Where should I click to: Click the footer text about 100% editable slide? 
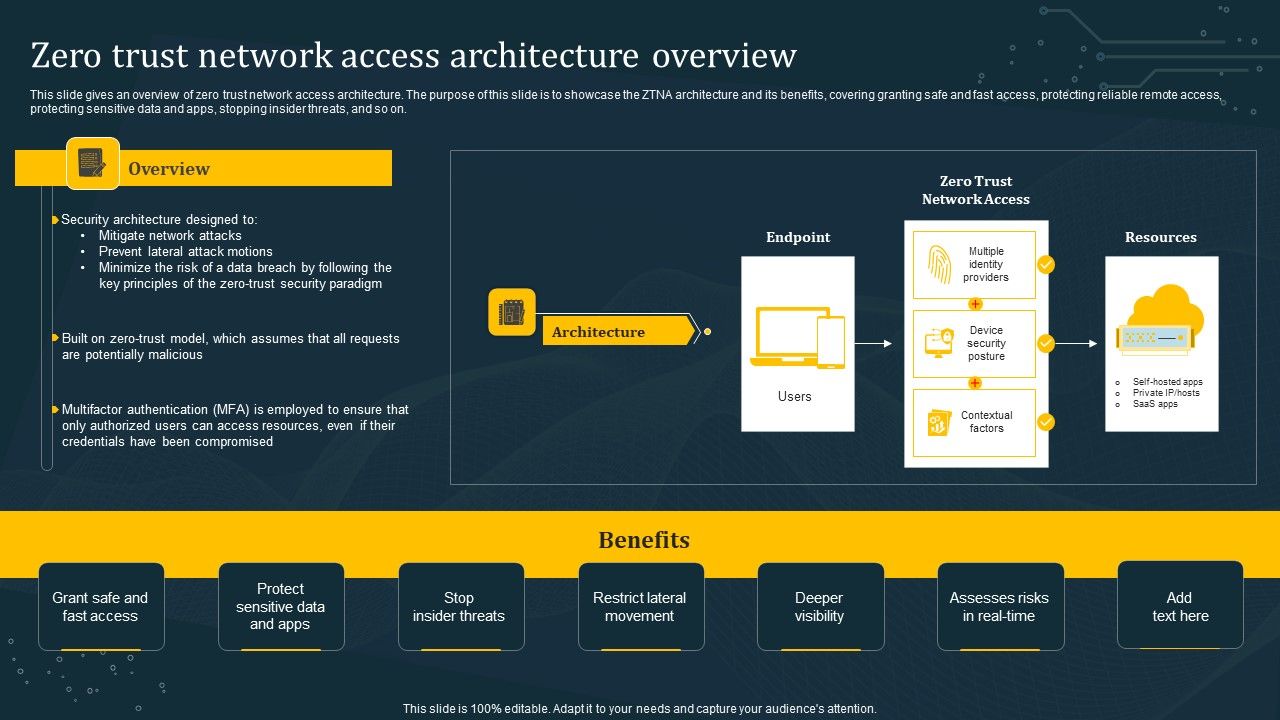pyautogui.click(x=640, y=709)
